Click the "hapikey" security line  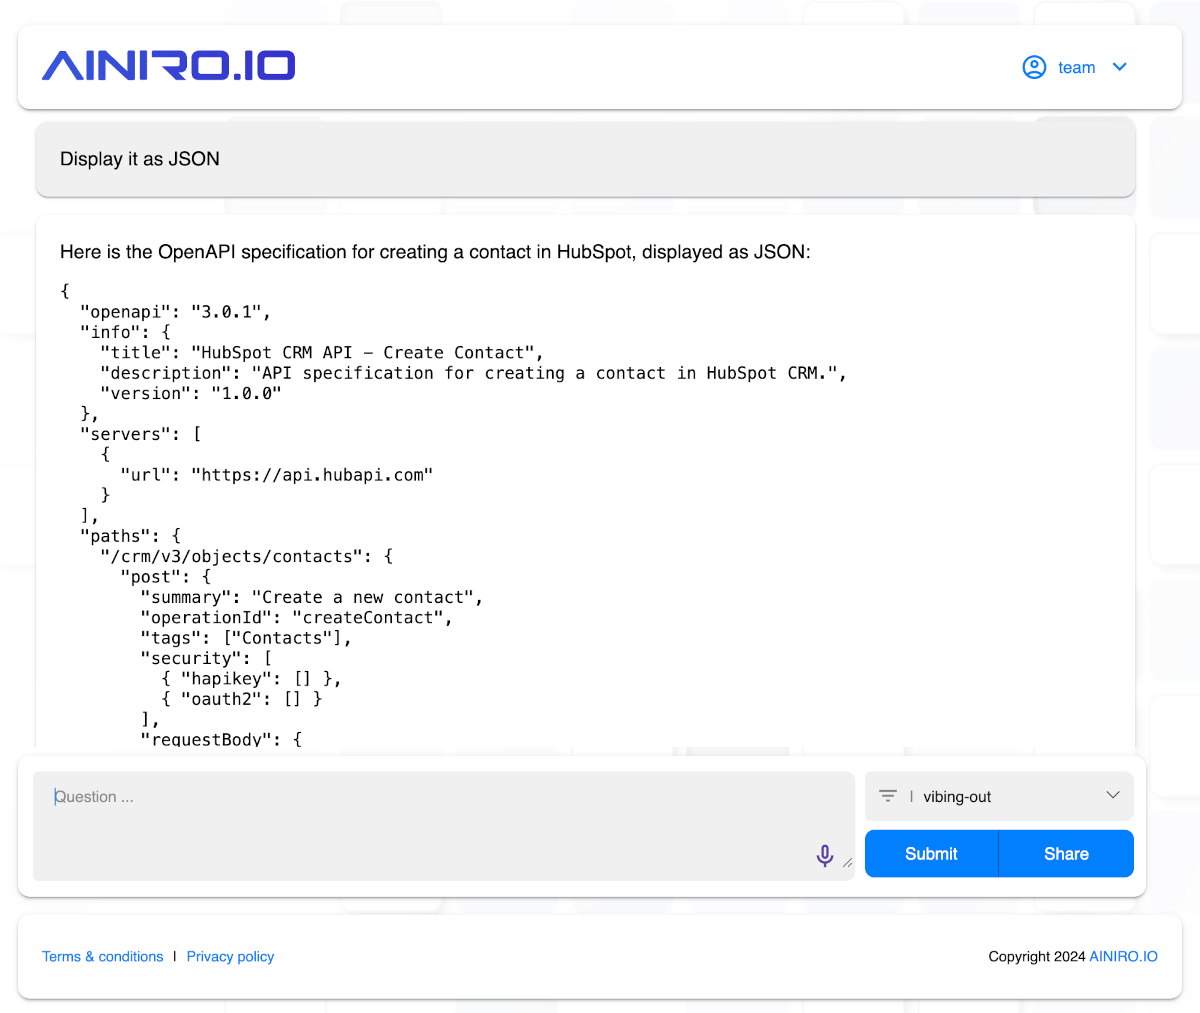pos(252,679)
